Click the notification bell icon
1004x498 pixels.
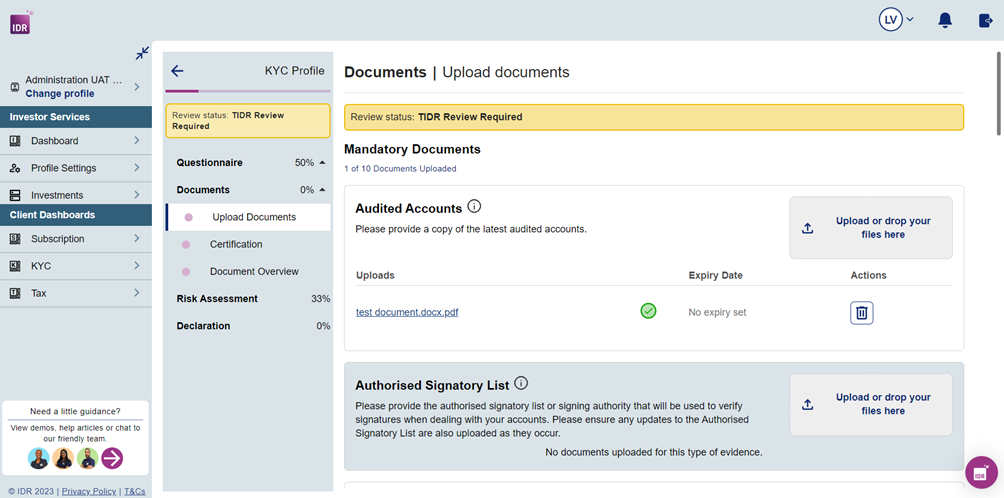944,21
